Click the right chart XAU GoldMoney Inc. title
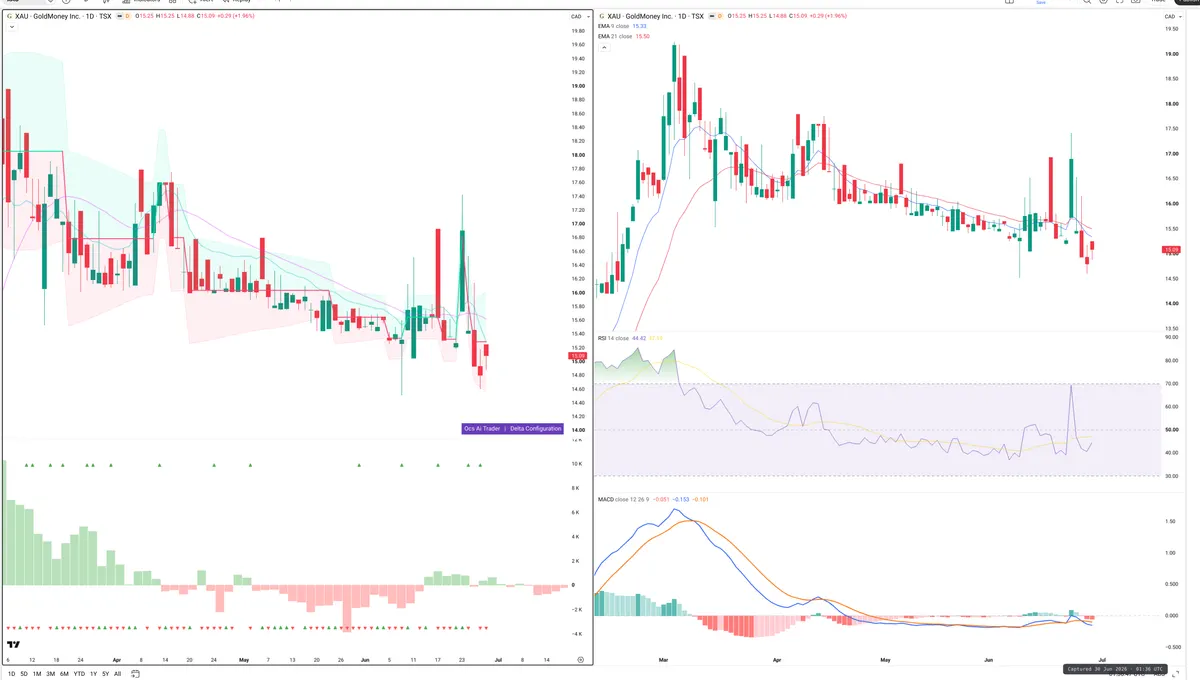This screenshot has width=1200, height=680. [x=654, y=17]
